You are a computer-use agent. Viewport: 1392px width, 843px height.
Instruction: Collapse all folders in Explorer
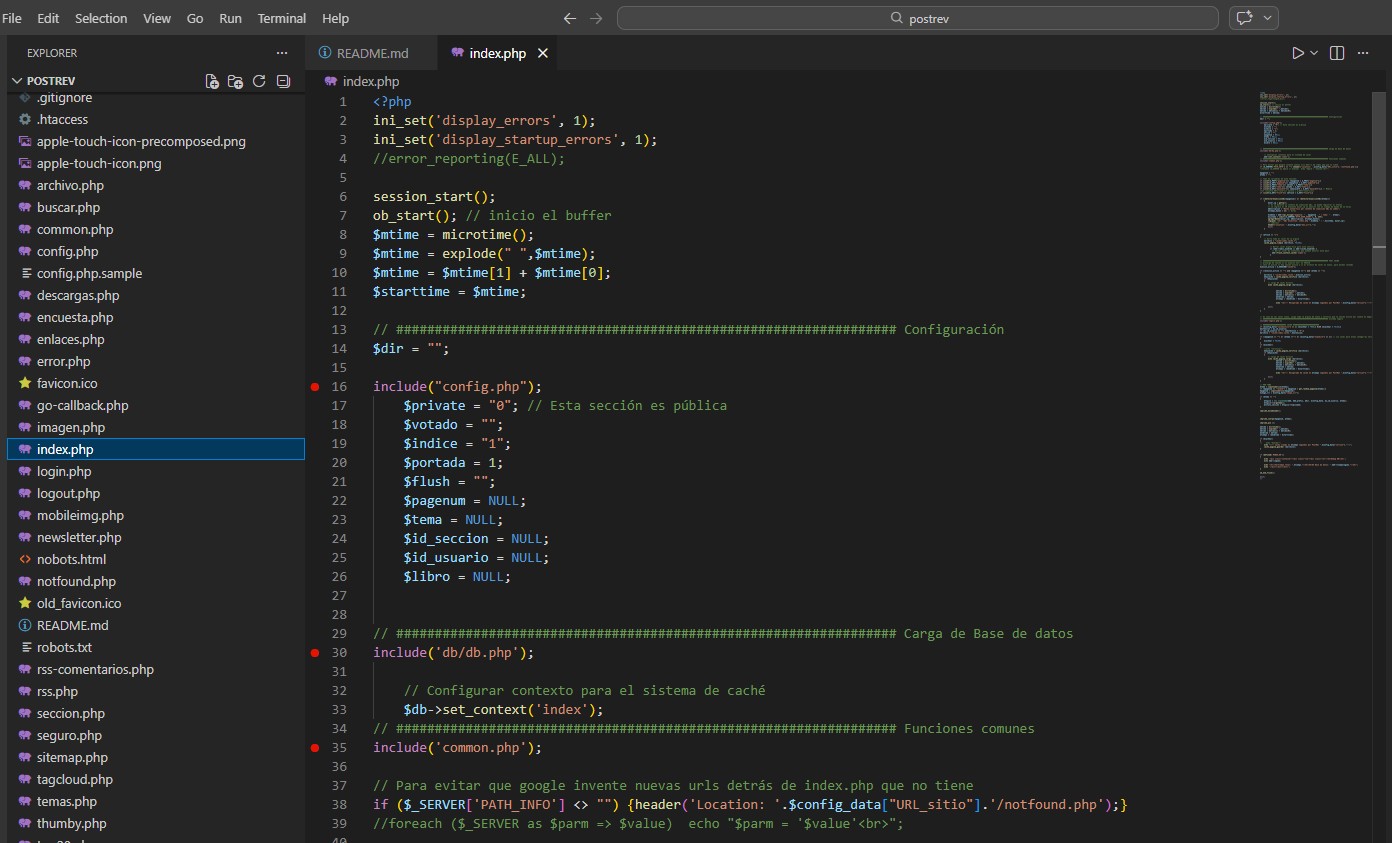coord(283,81)
